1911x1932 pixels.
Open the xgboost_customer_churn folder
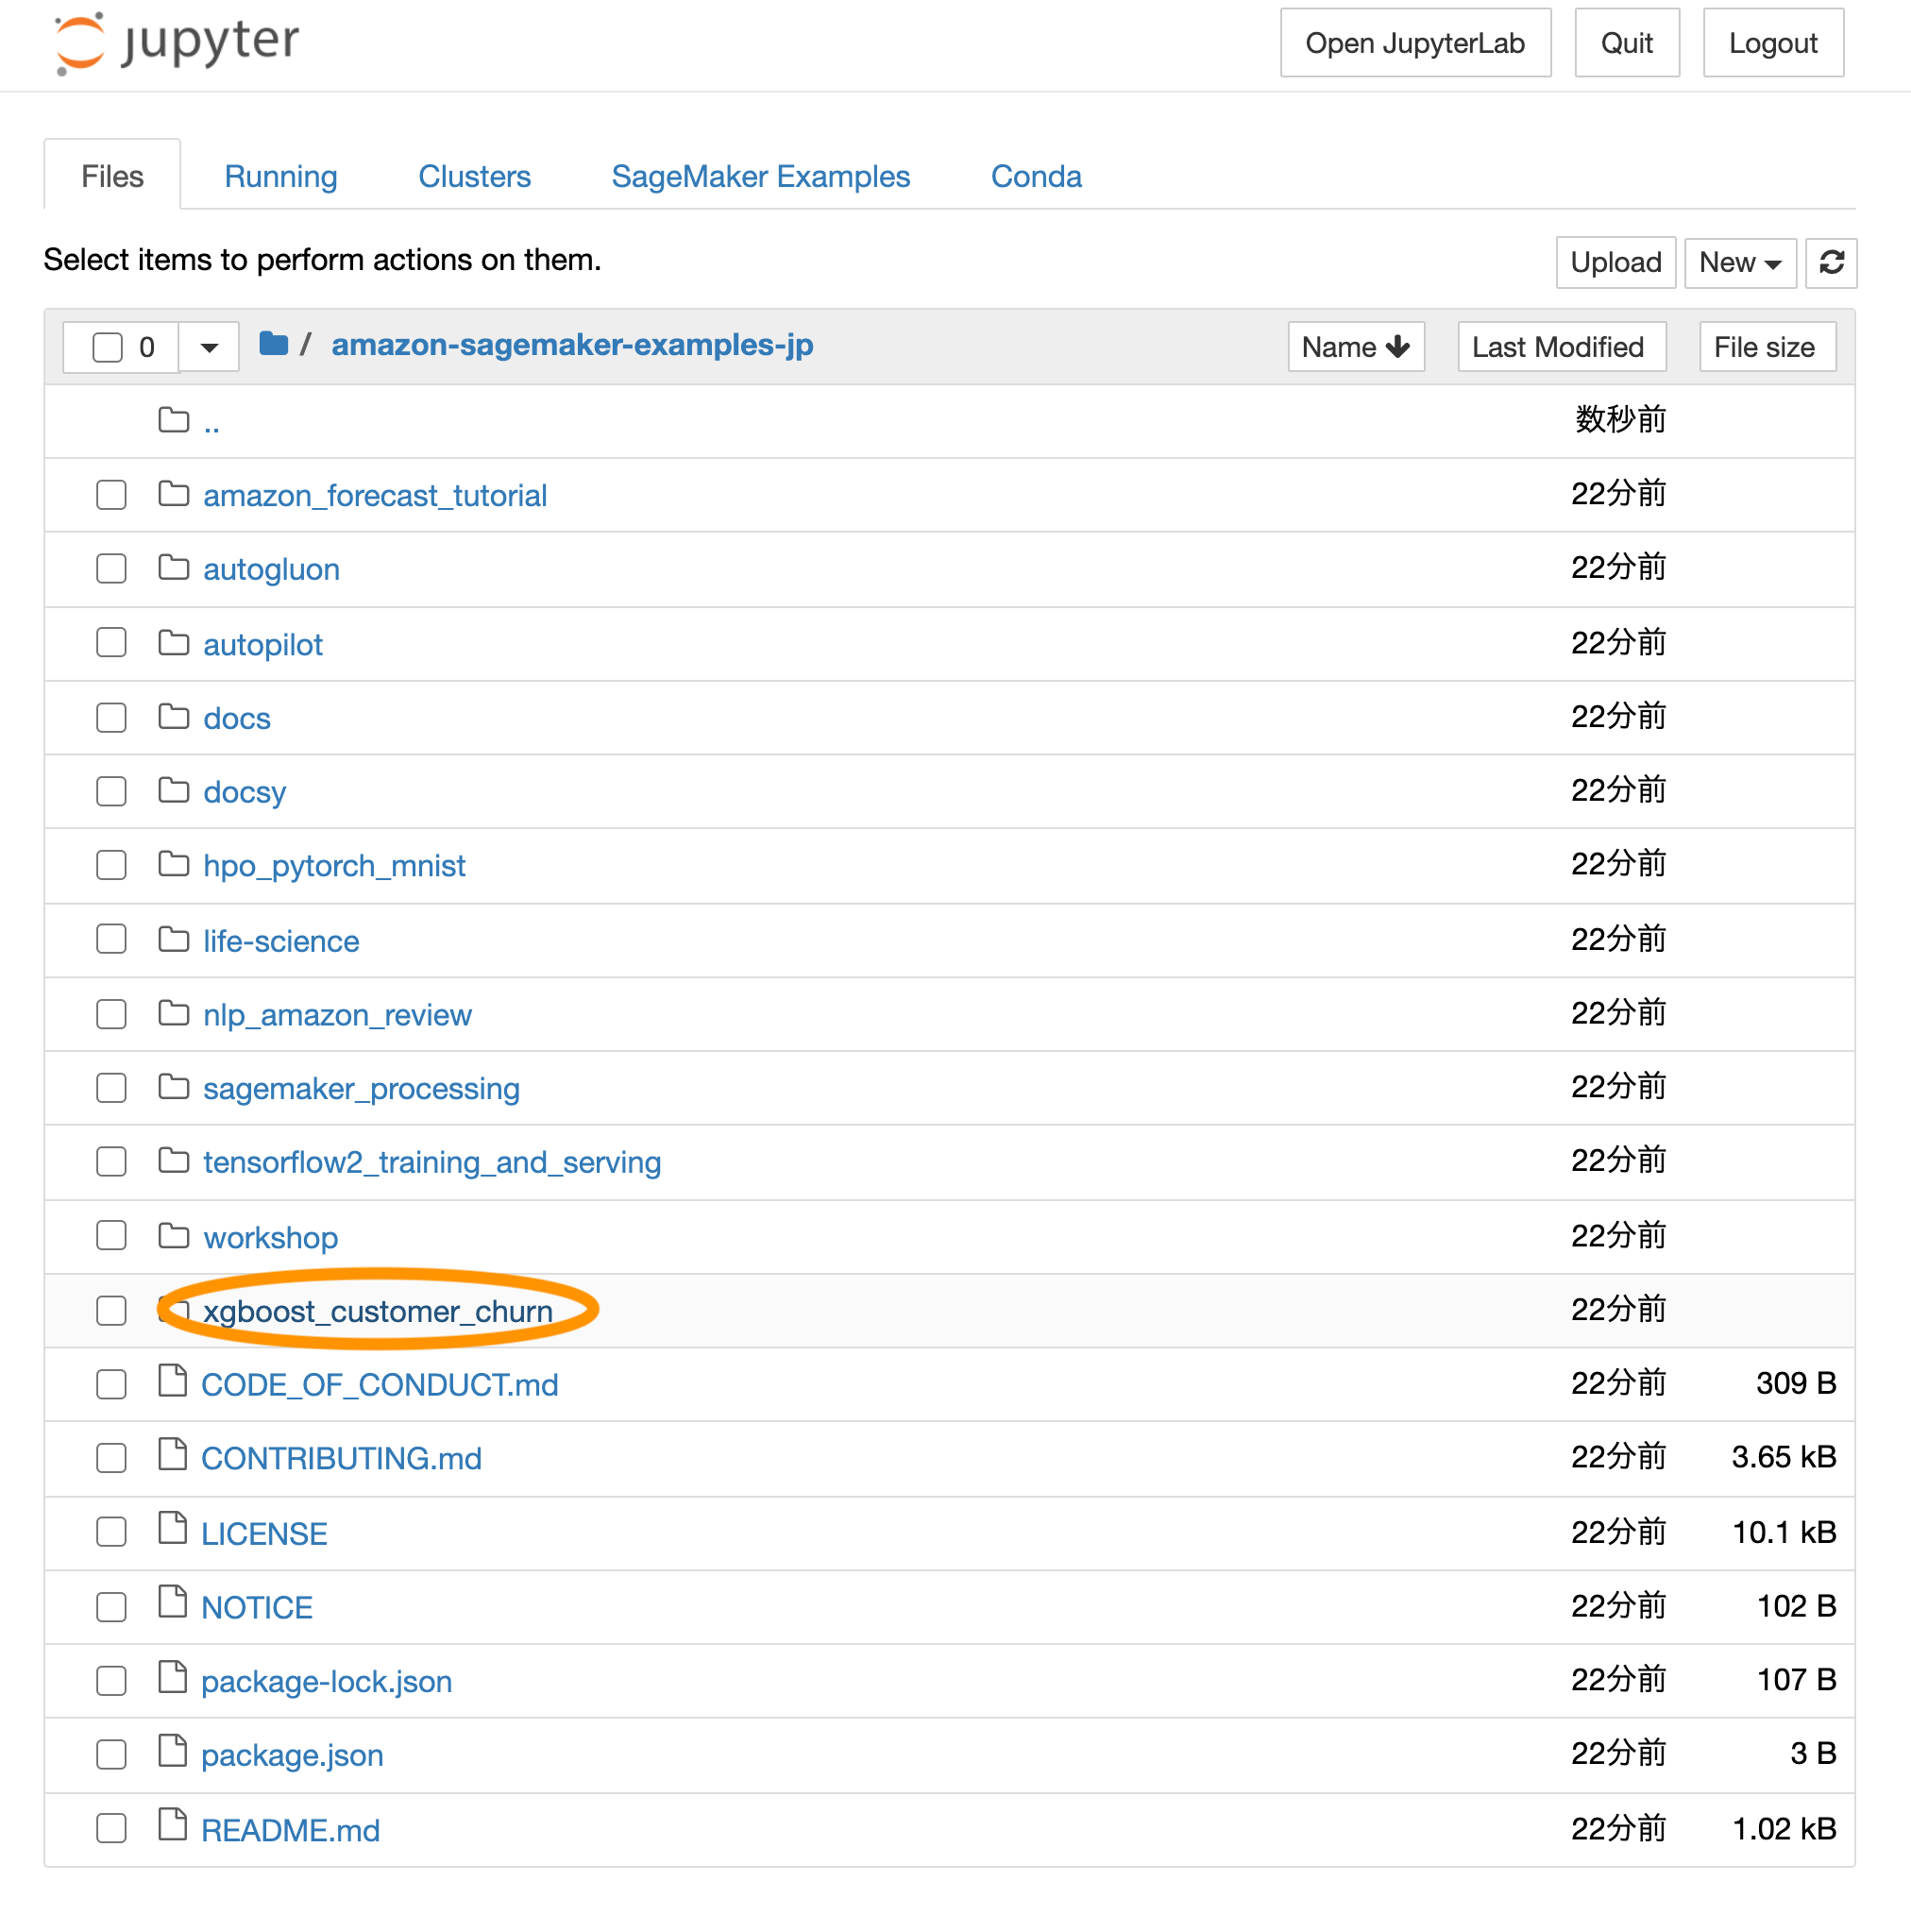(x=378, y=1311)
